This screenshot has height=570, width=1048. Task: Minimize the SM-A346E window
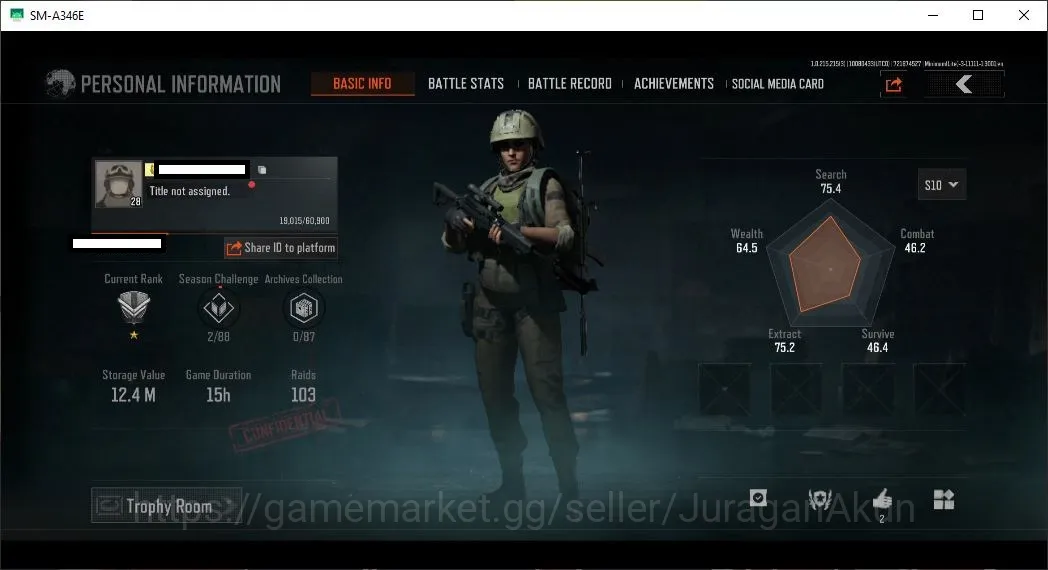point(933,15)
